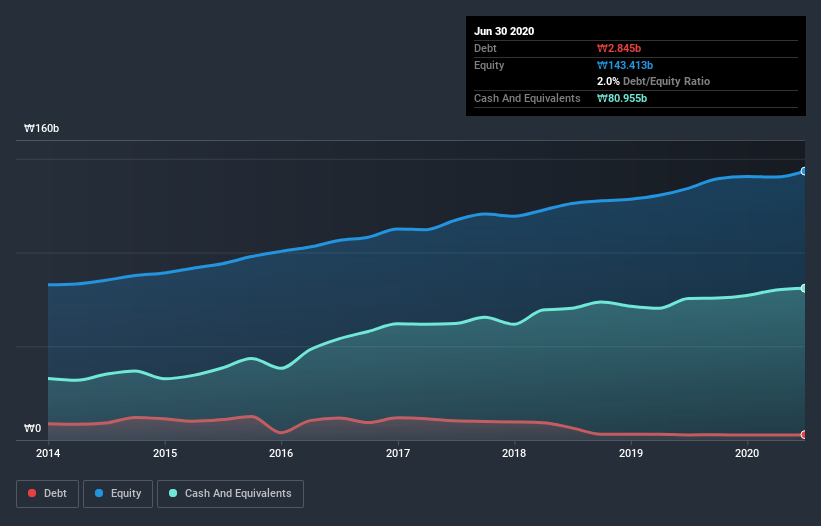The height and width of the screenshot is (526, 821).
Task: Click the 2019 x-axis label
Action: point(631,453)
